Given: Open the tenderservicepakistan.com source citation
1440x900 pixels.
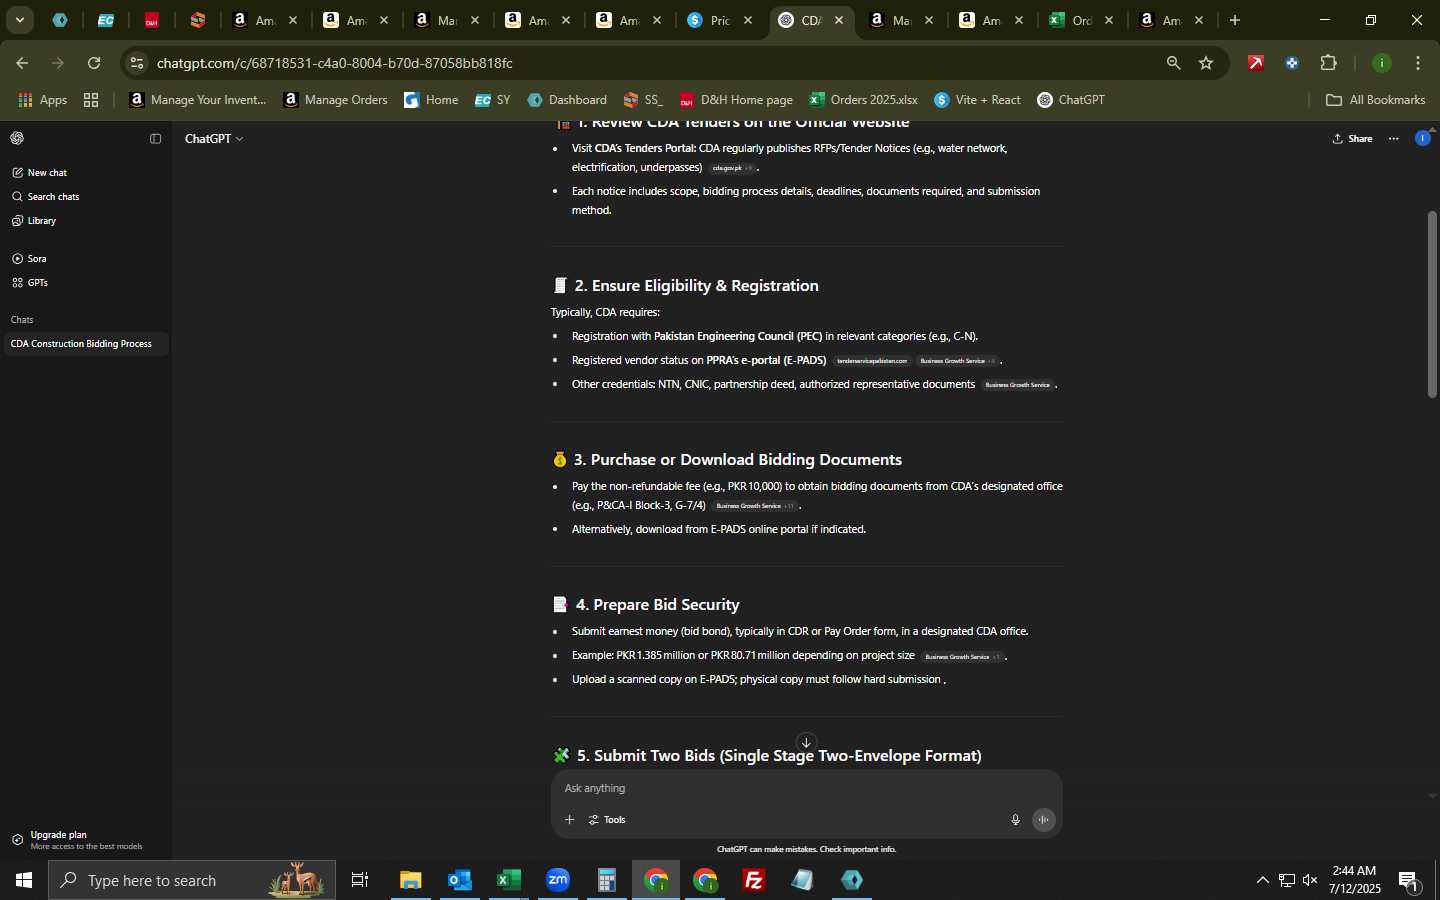Looking at the screenshot, I should coord(872,361).
